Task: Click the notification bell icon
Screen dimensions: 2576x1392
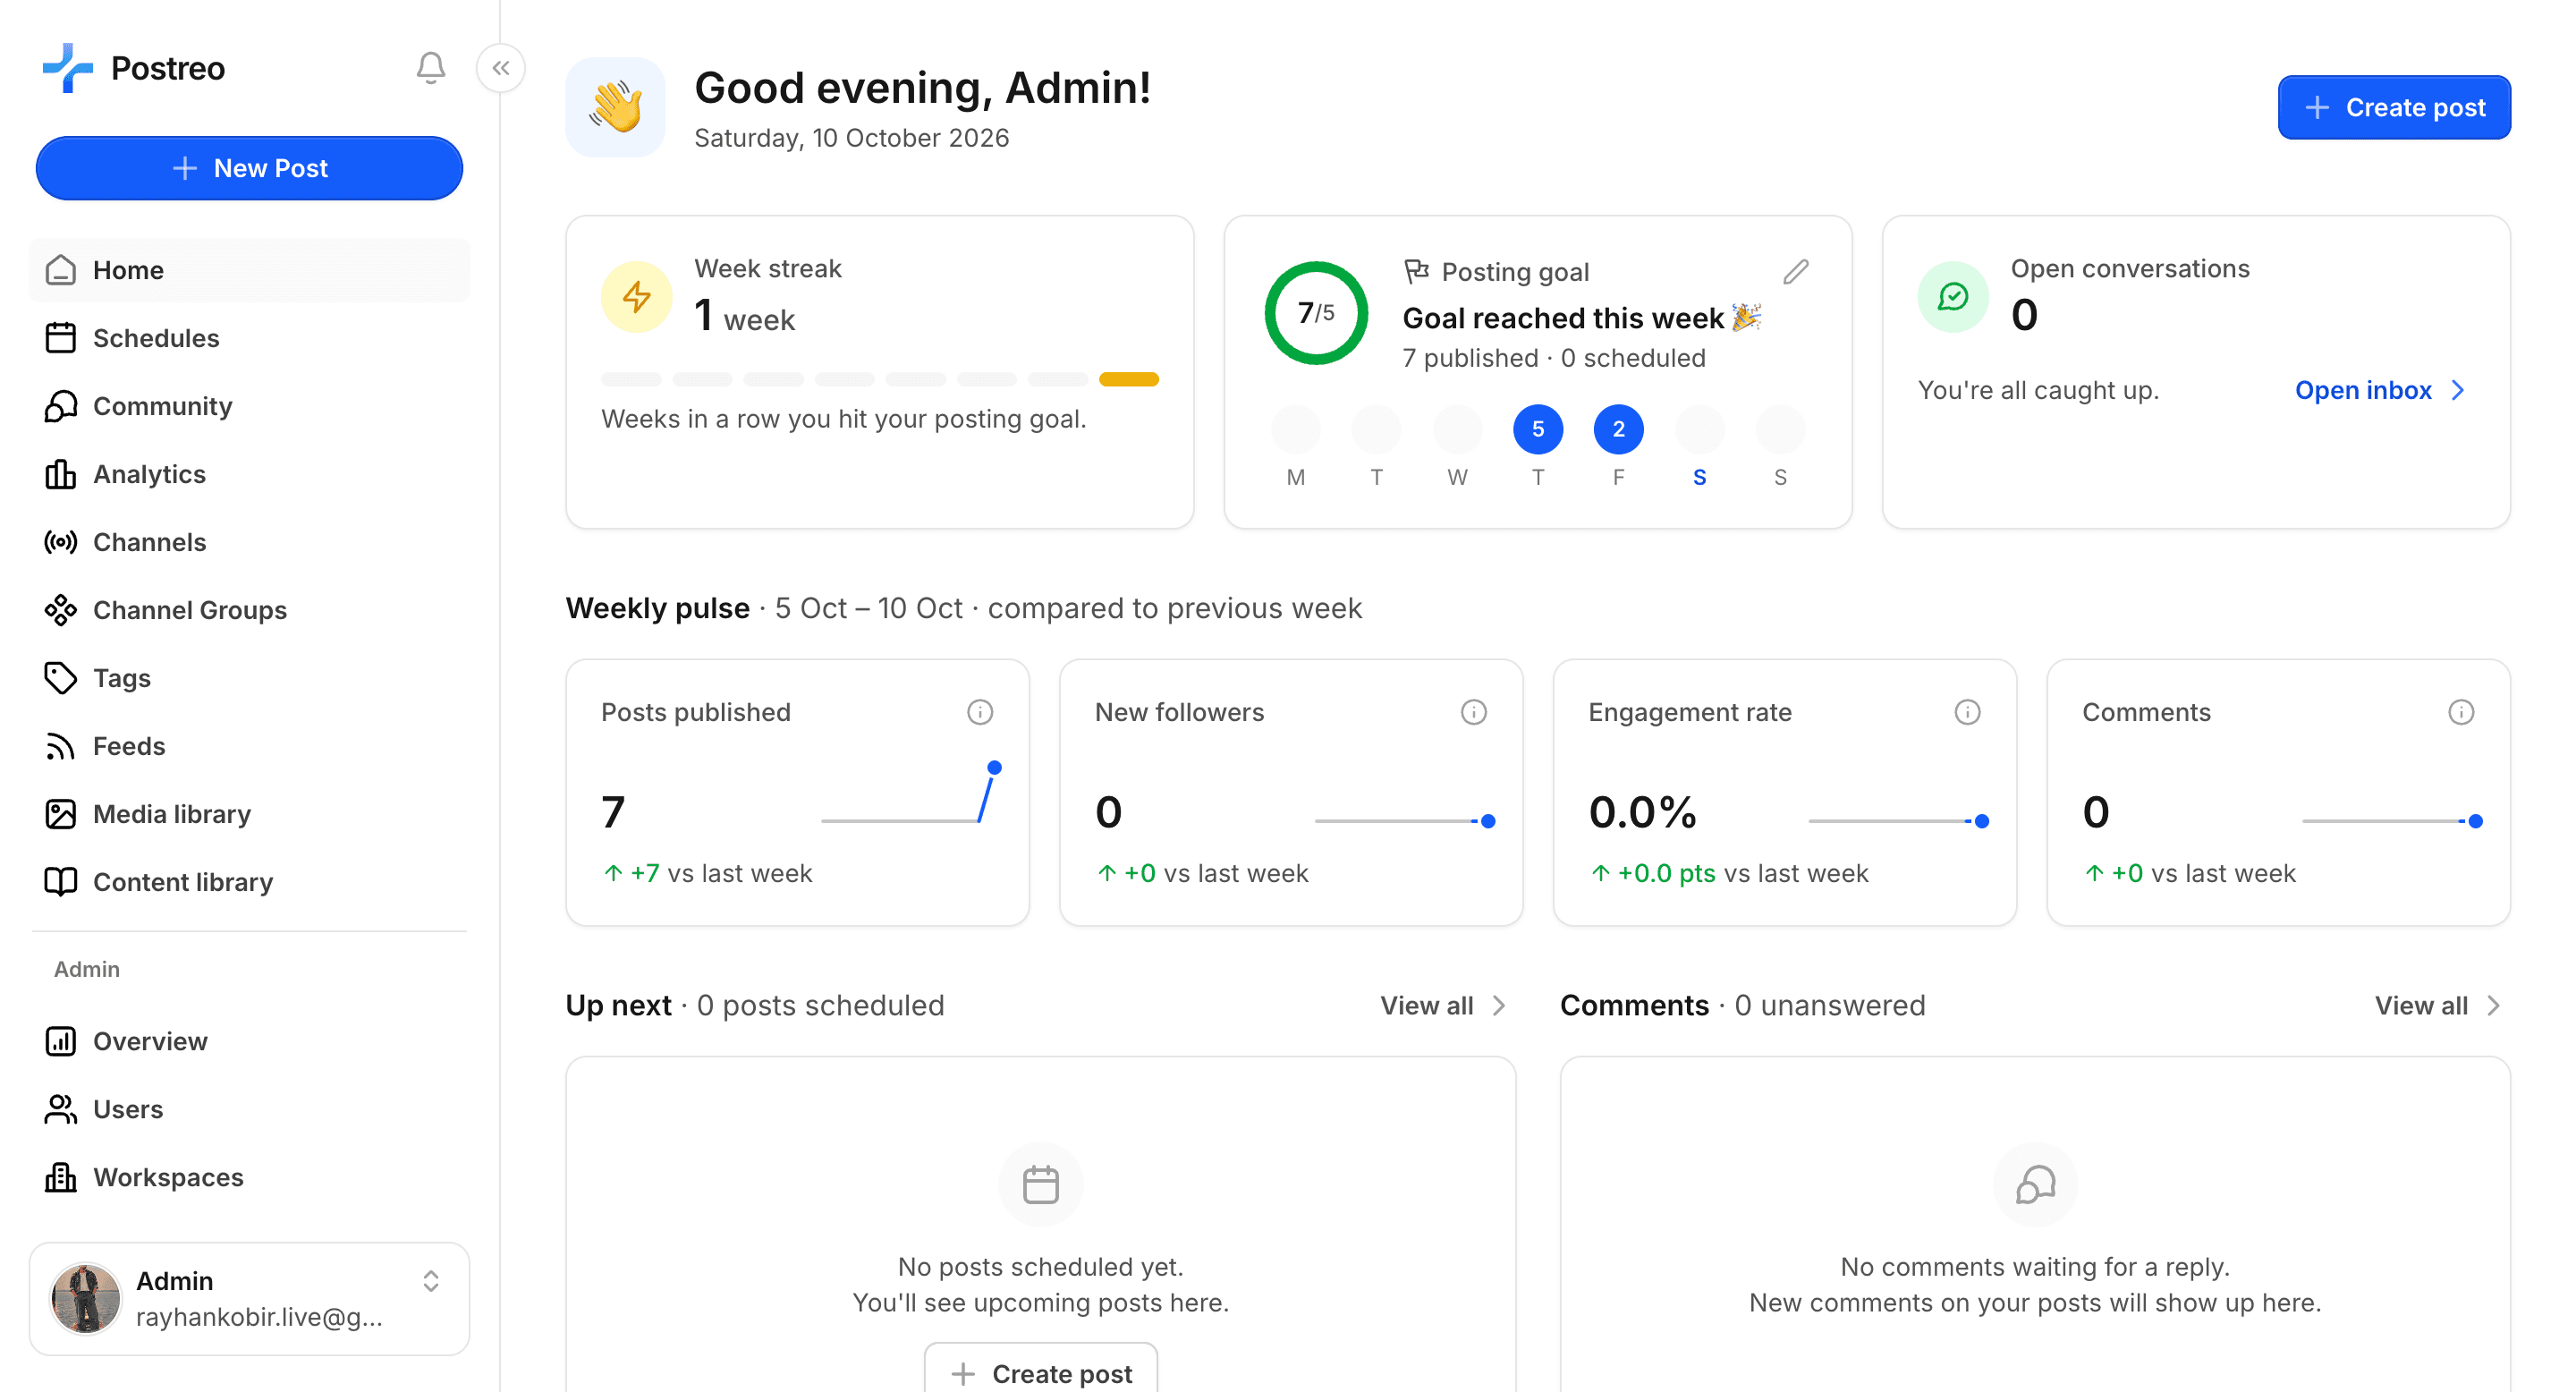Action: [430, 68]
